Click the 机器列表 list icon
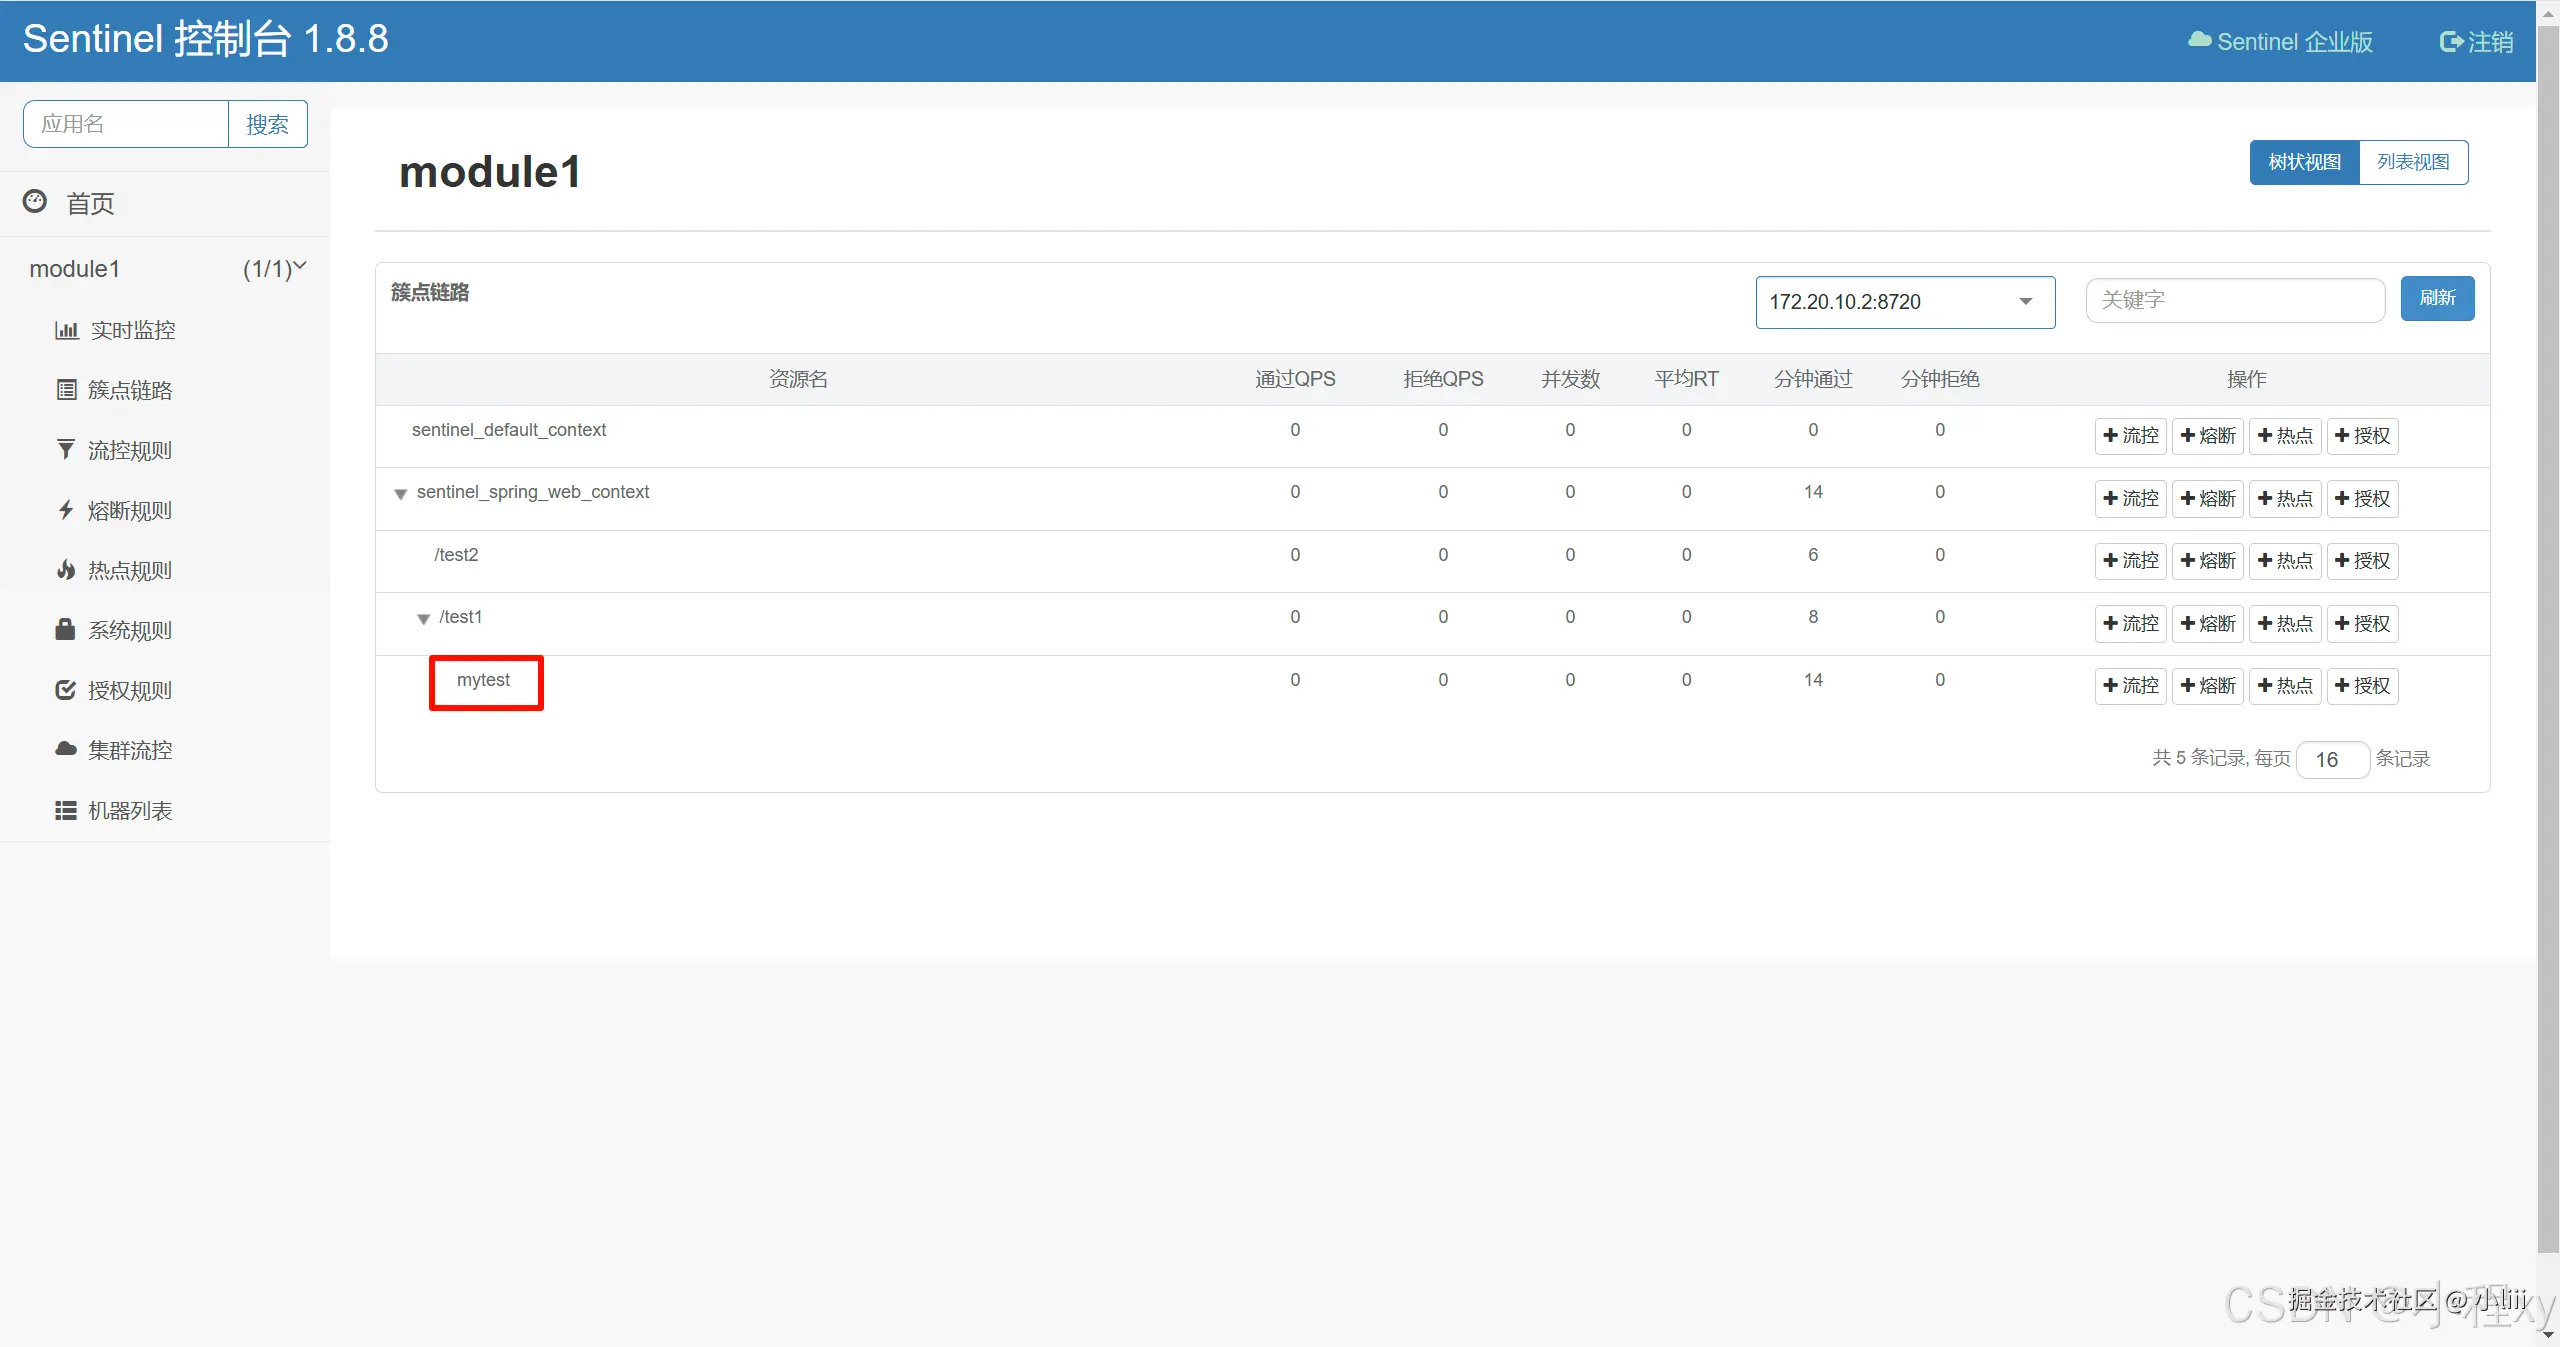Screen dimensions: 2560x1347 tap(66, 810)
